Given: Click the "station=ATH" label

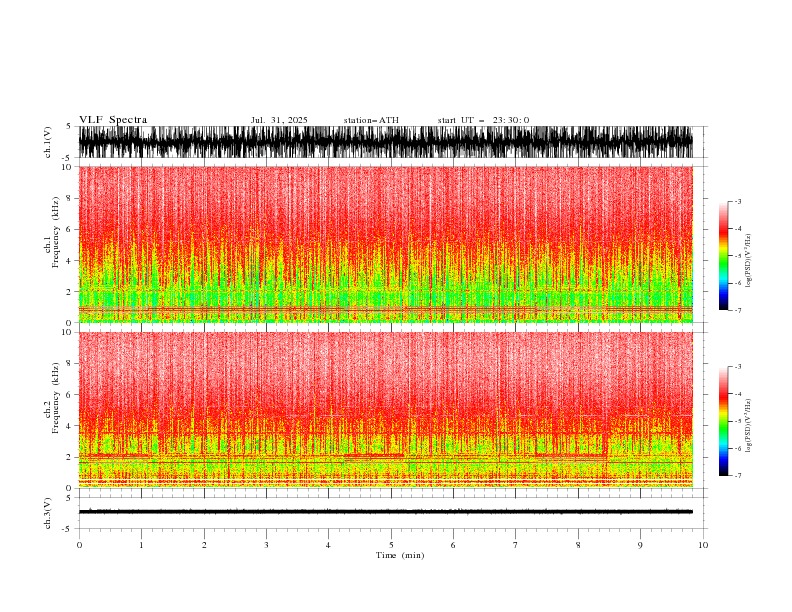Looking at the screenshot, I should click(x=371, y=120).
